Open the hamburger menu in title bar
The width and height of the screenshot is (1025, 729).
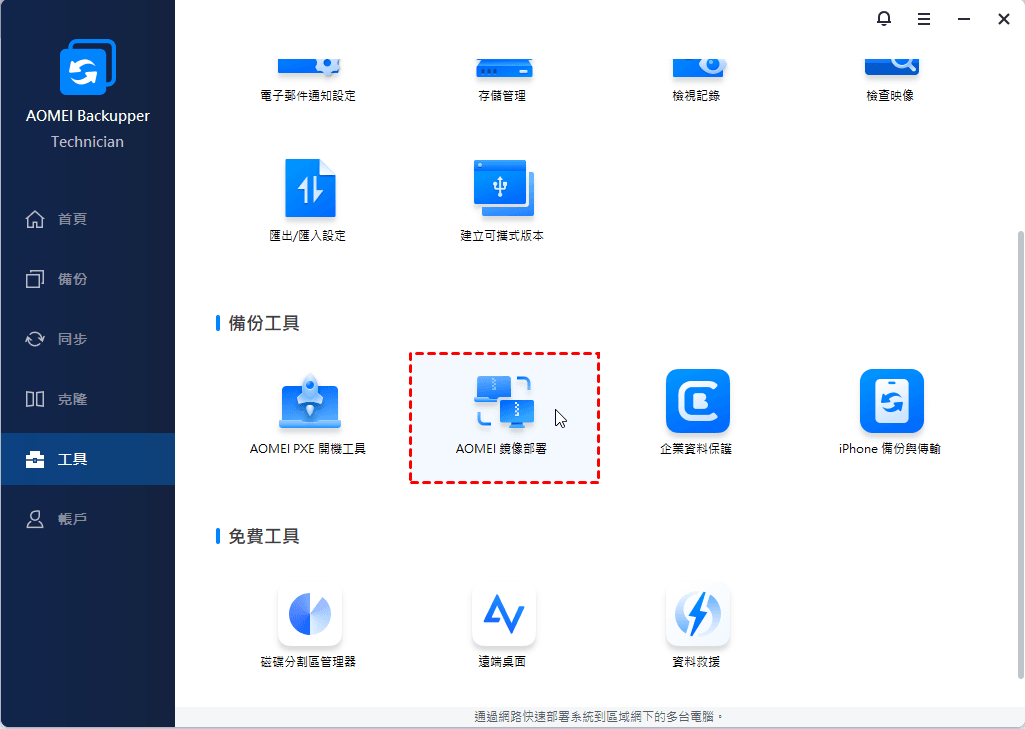coord(924,19)
